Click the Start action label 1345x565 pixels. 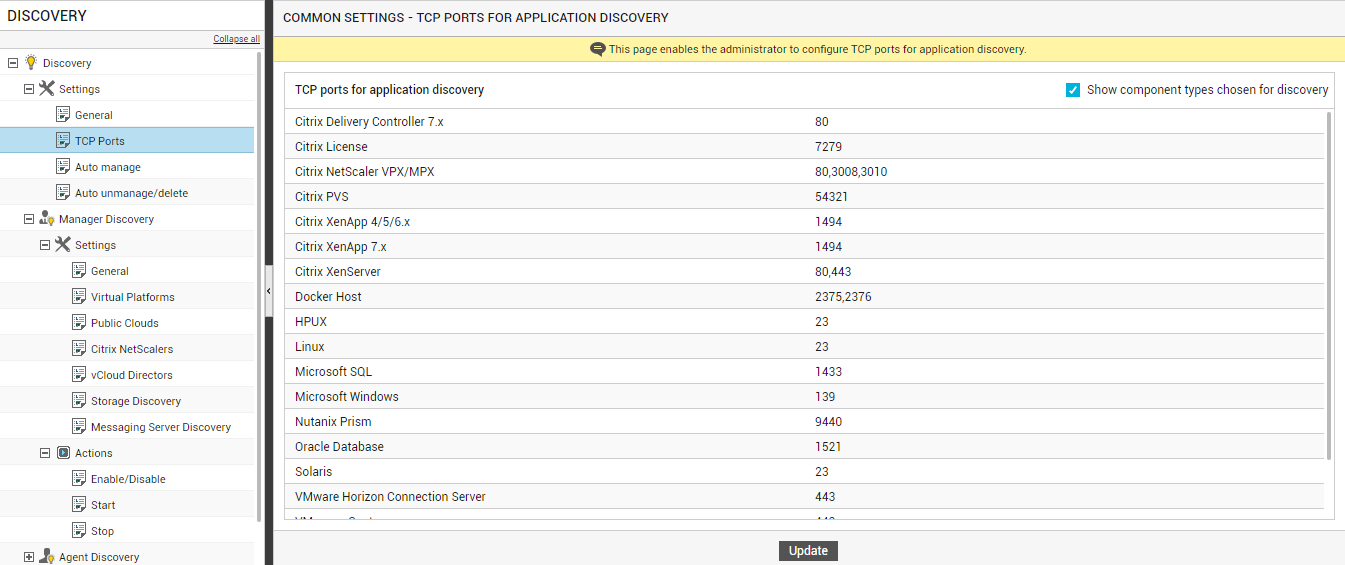click(103, 505)
